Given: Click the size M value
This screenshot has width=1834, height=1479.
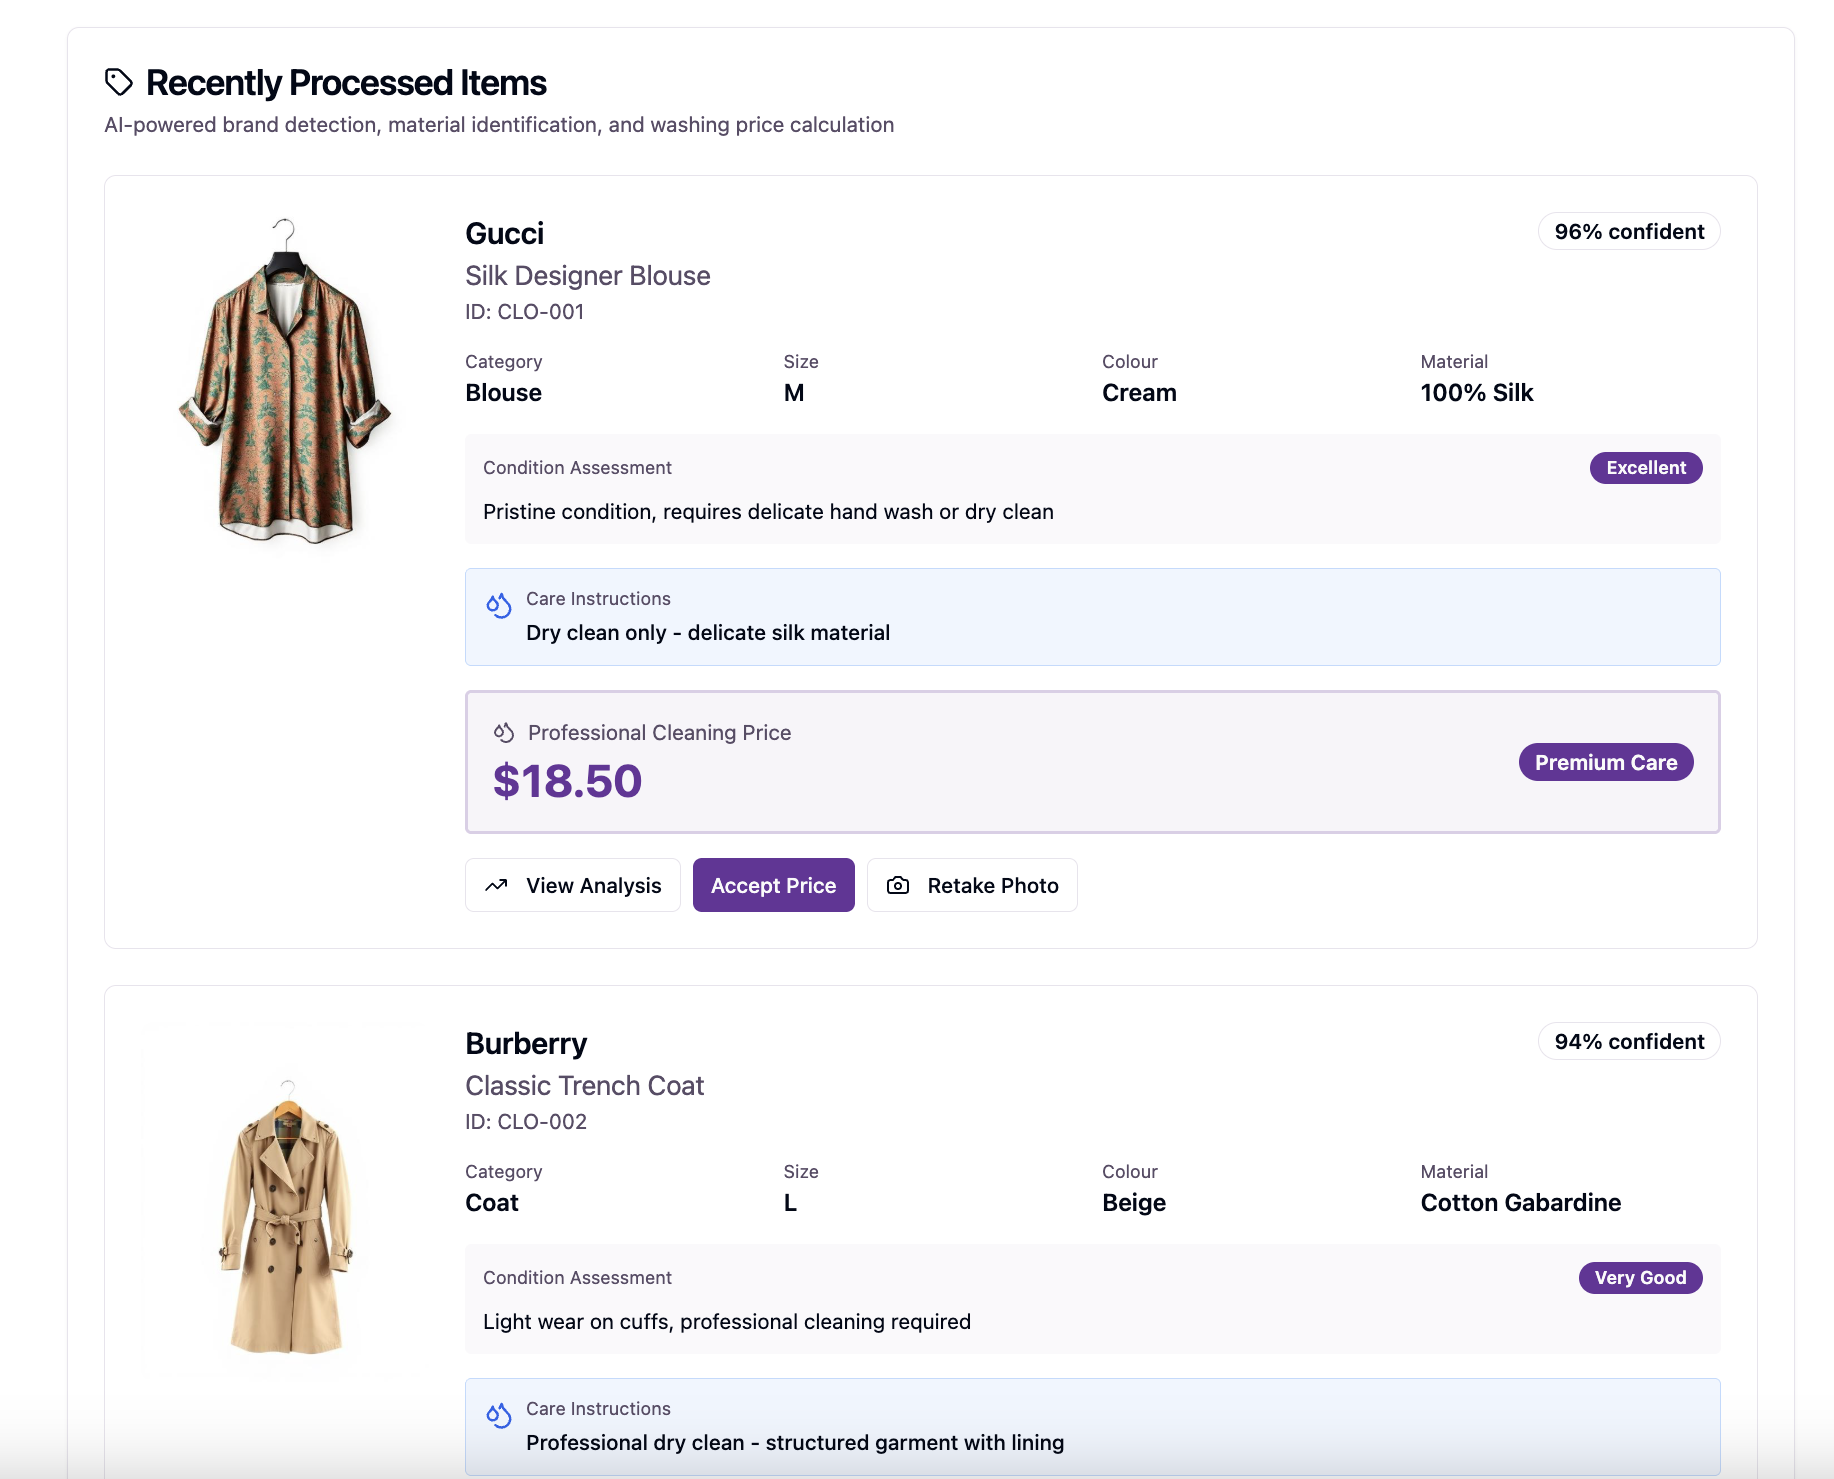Looking at the screenshot, I should (x=794, y=393).
